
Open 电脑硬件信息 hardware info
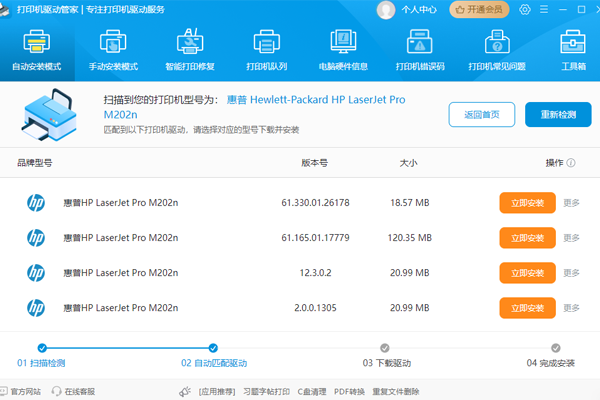pyautogui.click(x=343, y=51)
